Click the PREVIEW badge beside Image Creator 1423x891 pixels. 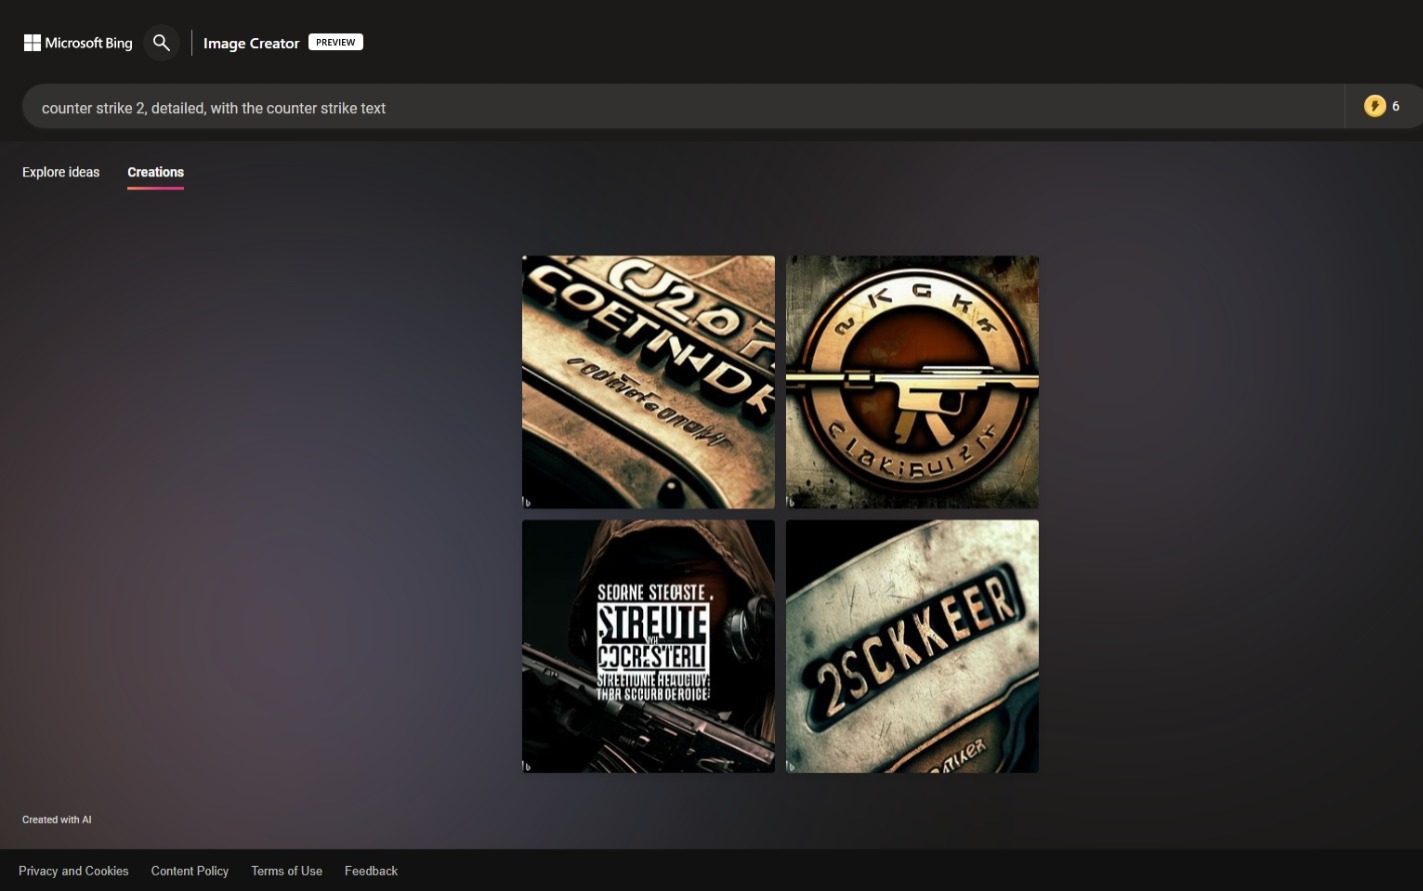pyautogui.click(x=335, y=42)
